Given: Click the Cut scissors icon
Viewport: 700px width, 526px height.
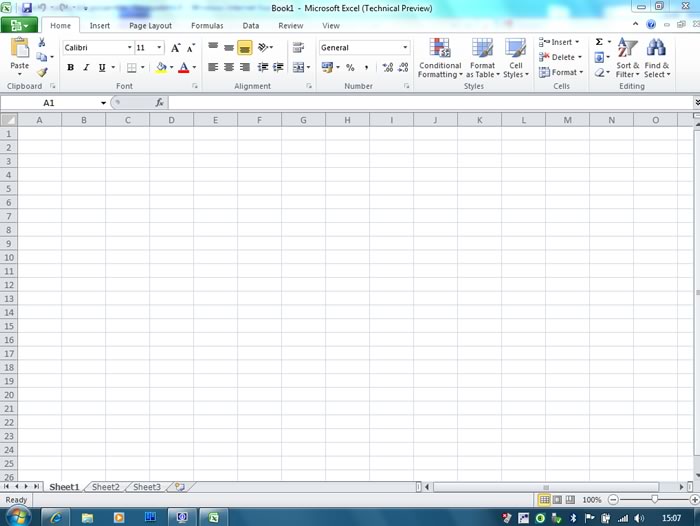Looking at the screenshot, I should (42, 43).
